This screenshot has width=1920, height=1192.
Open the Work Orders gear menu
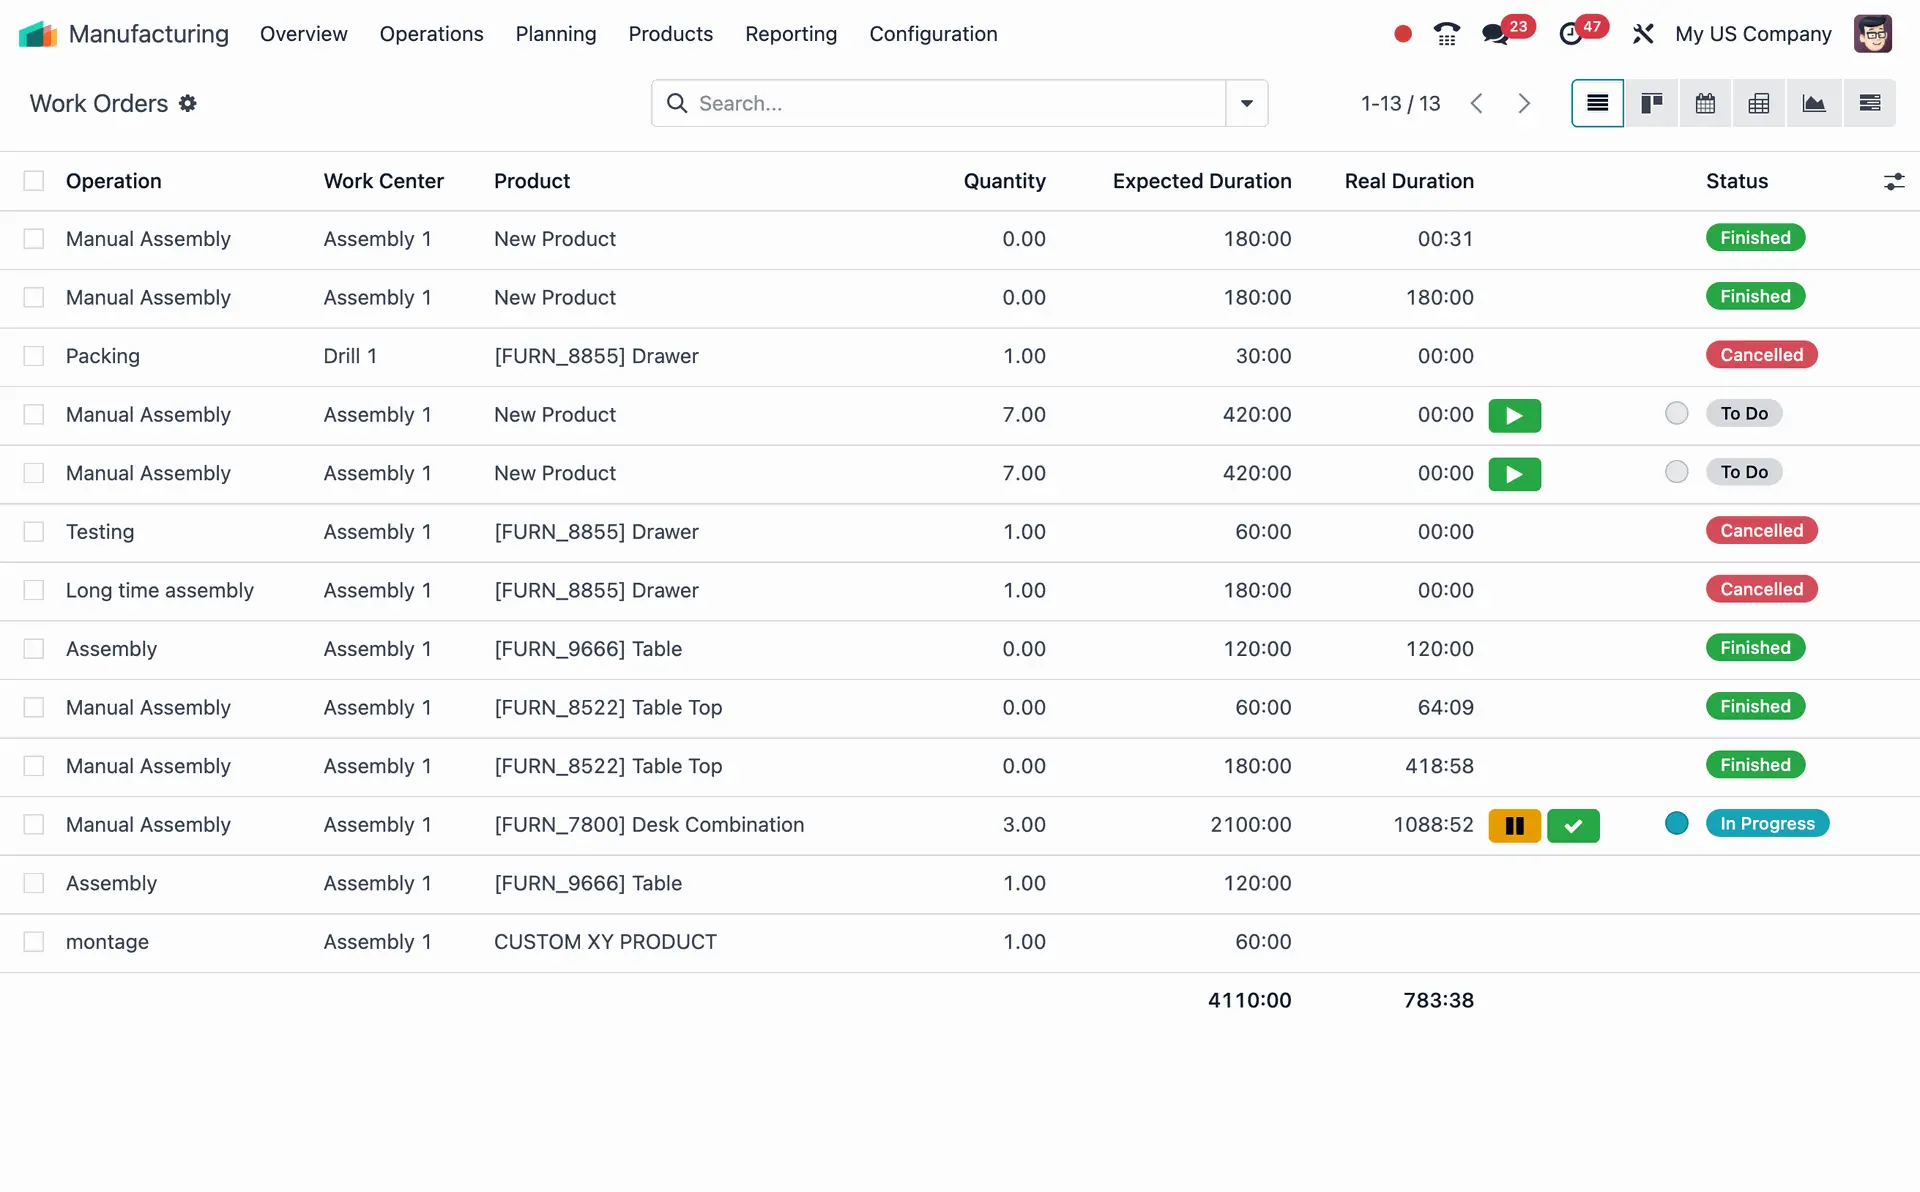pyautogui.click(x=188, y=103)
